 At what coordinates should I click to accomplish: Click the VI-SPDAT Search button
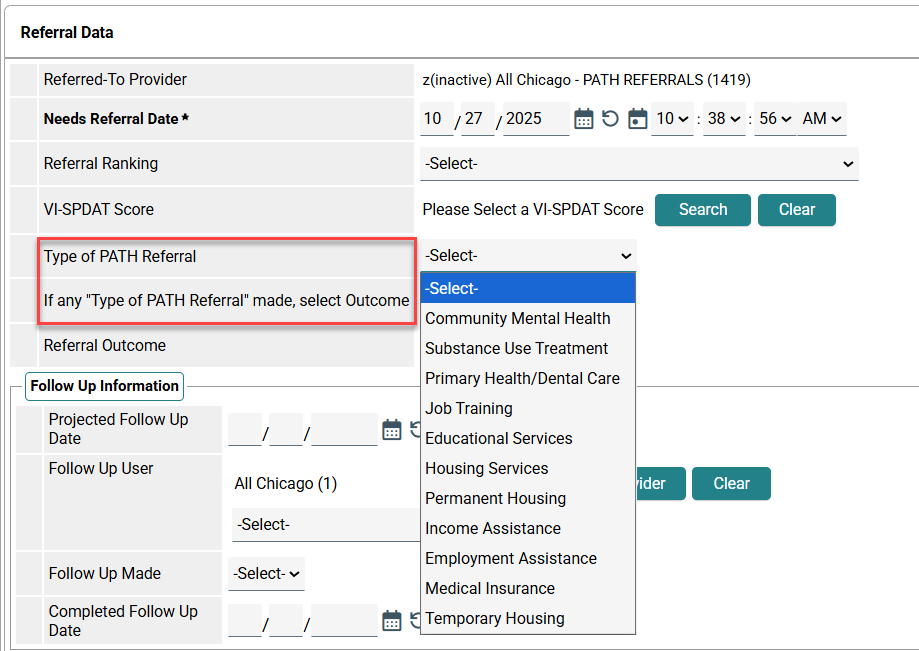coord(702,209)
